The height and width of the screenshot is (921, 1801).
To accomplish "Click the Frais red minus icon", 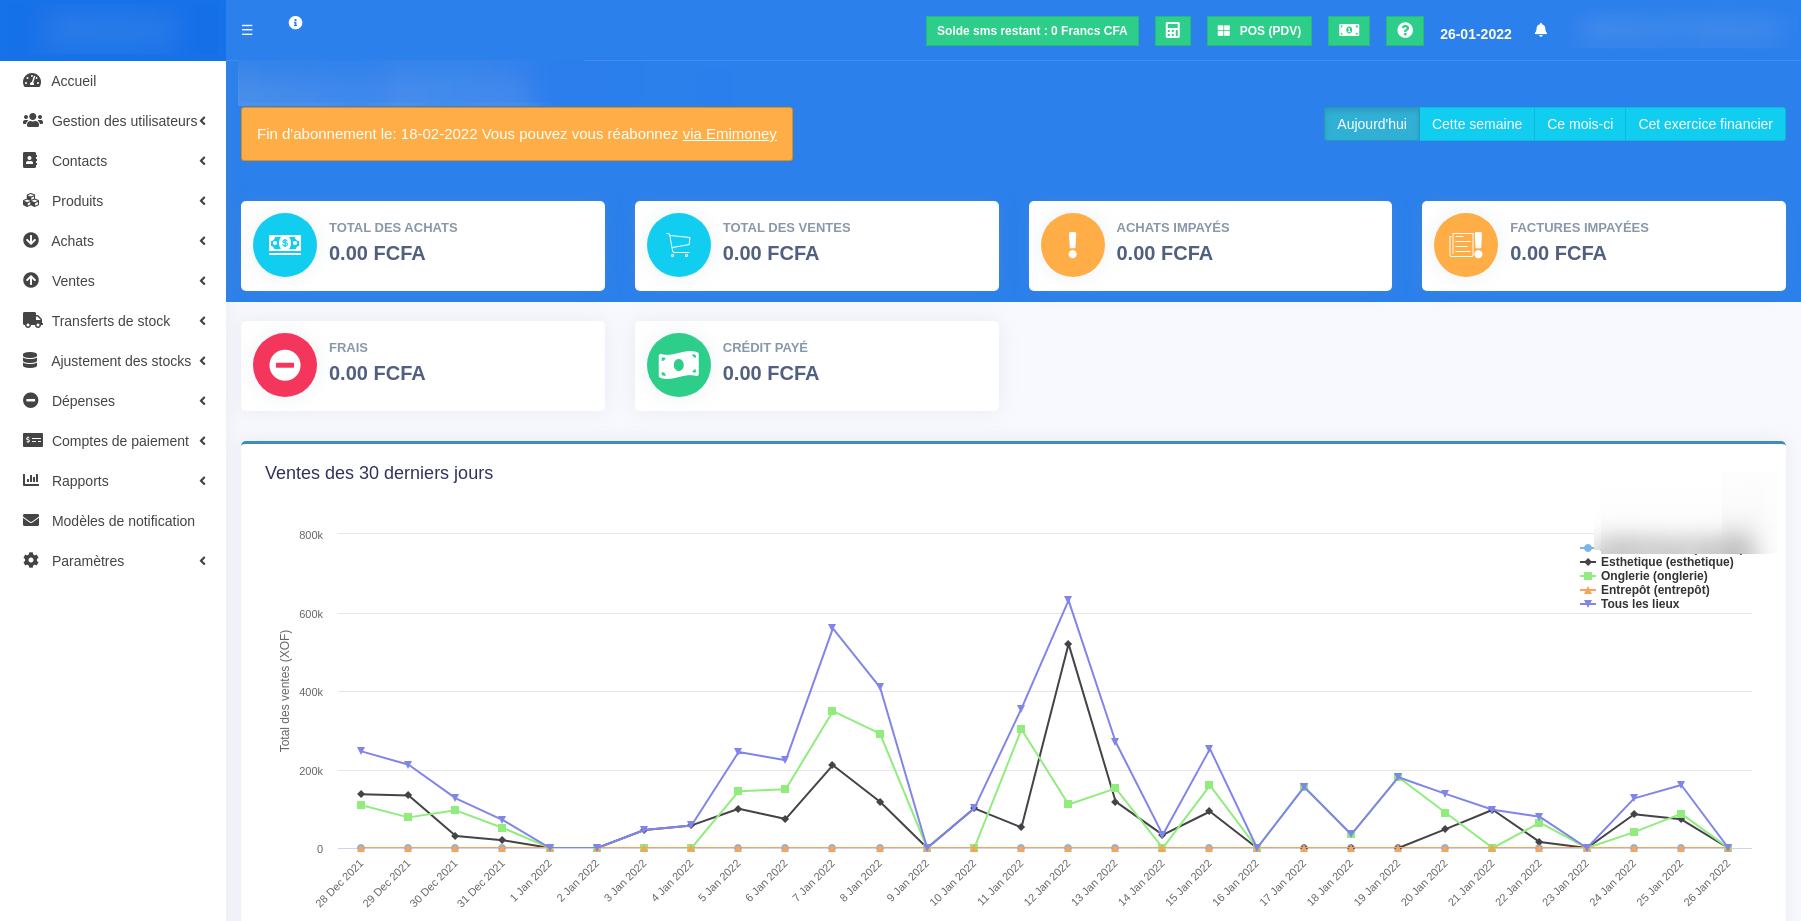I will 285,365.
